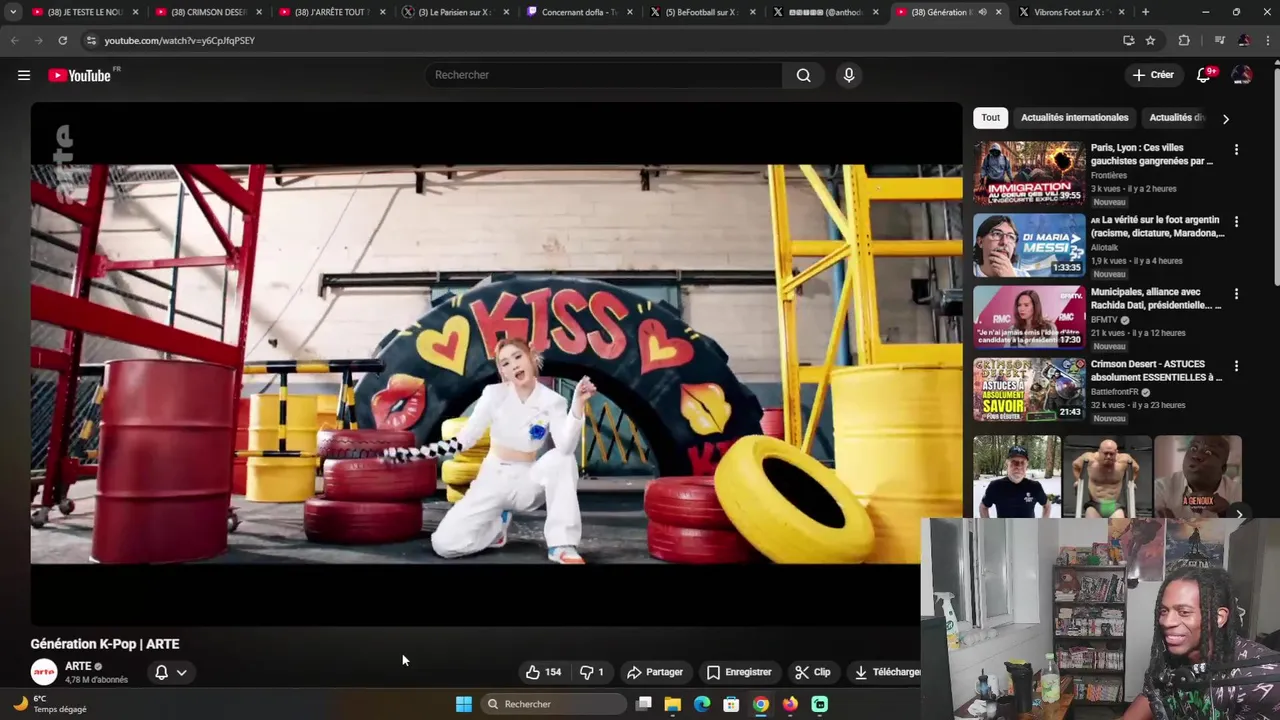Open the Di Maria Messi video thumbnail
1280x720 pixels.
(1029, 245)
